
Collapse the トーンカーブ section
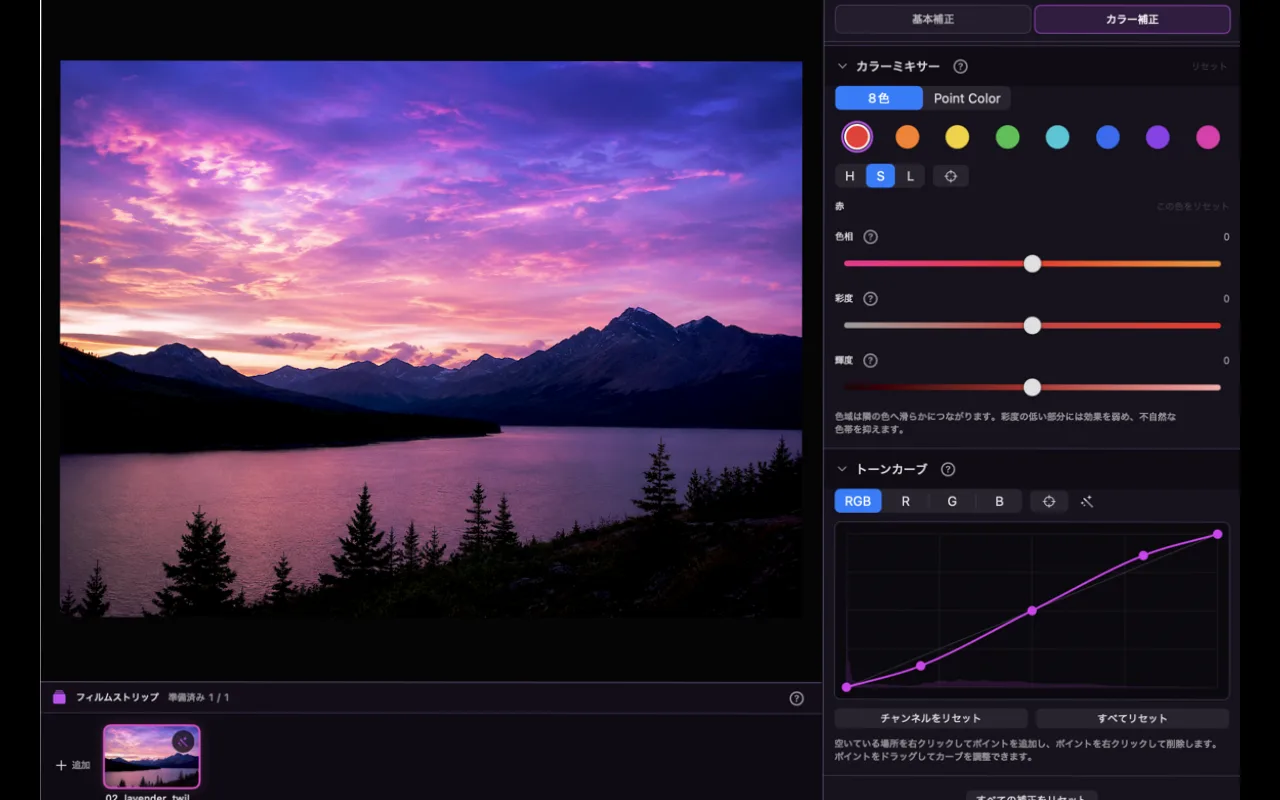[842, 469]
